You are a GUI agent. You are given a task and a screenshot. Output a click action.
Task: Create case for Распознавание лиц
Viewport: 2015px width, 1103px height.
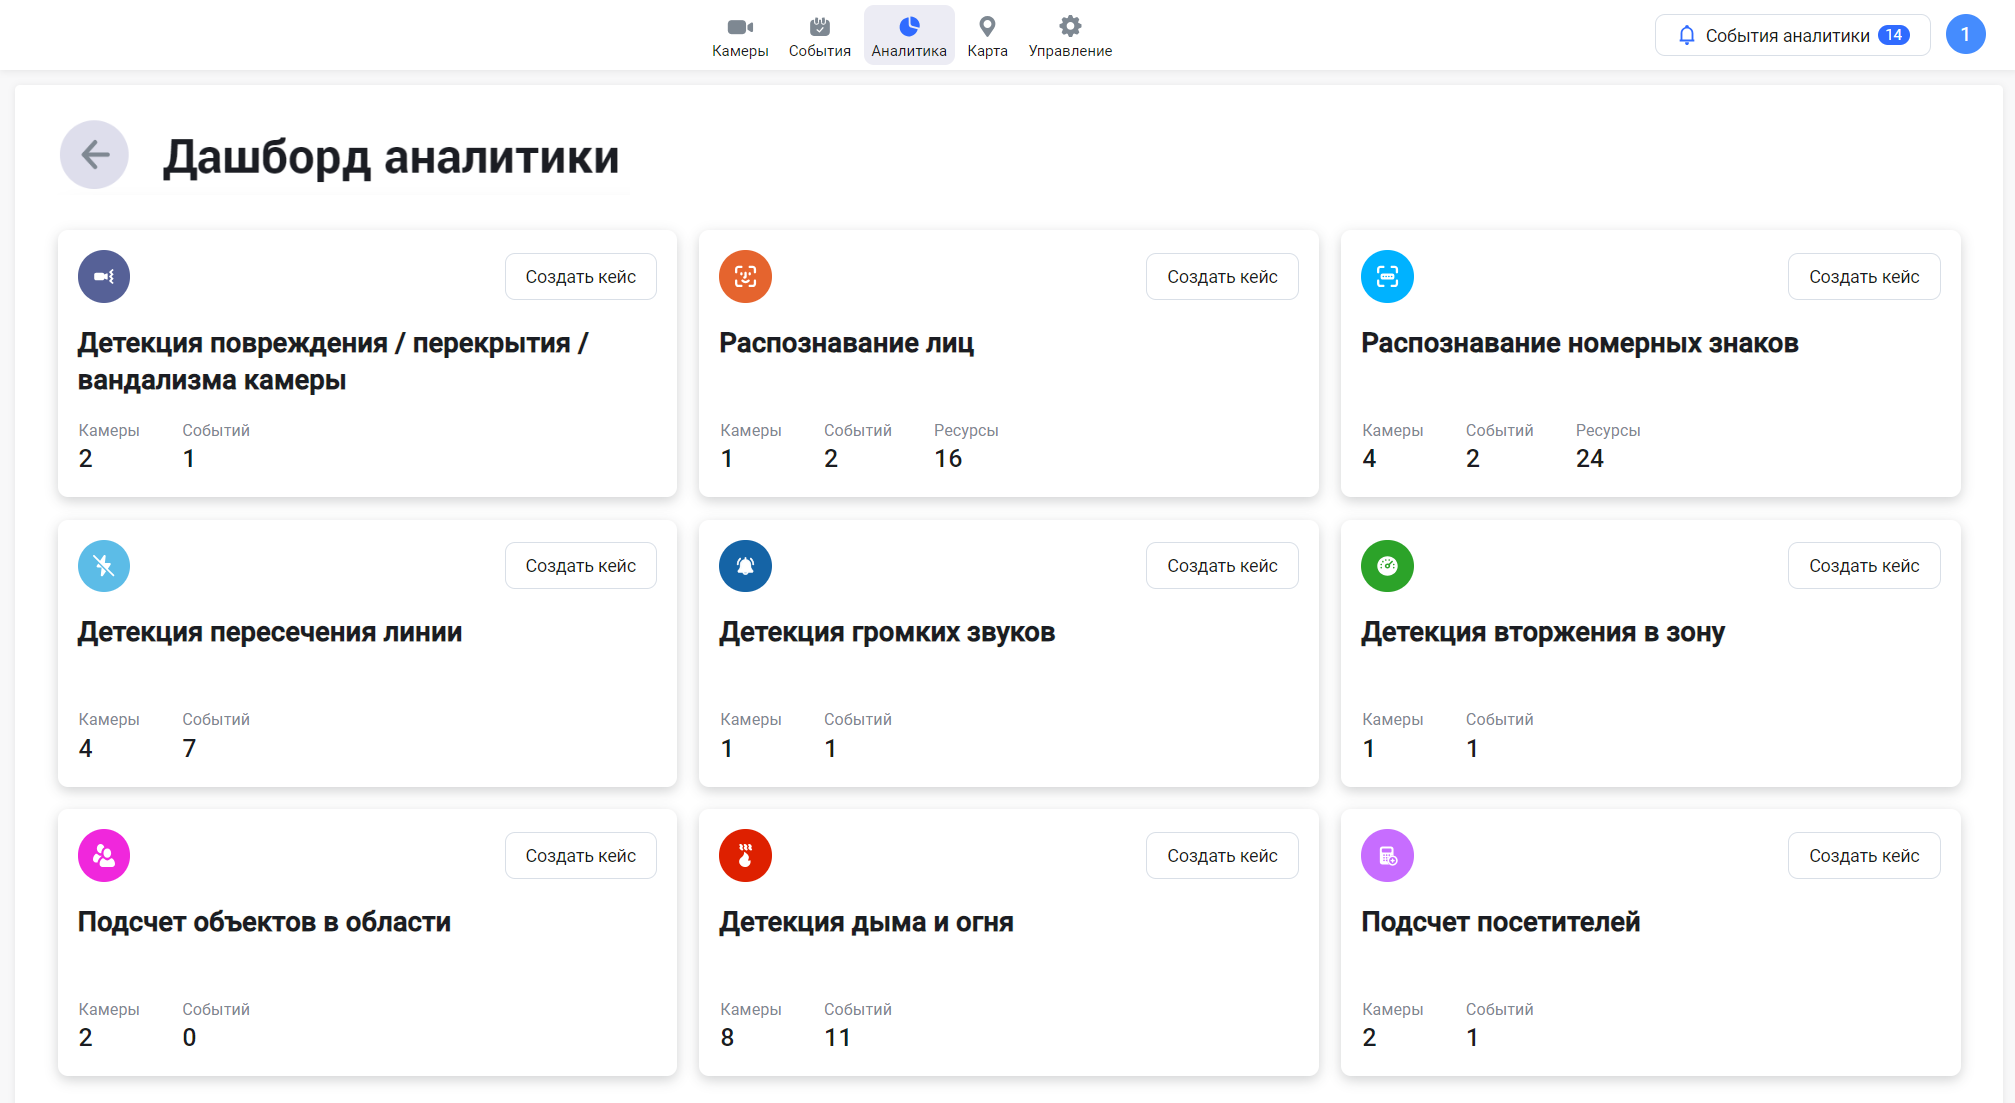point(1222,277)
